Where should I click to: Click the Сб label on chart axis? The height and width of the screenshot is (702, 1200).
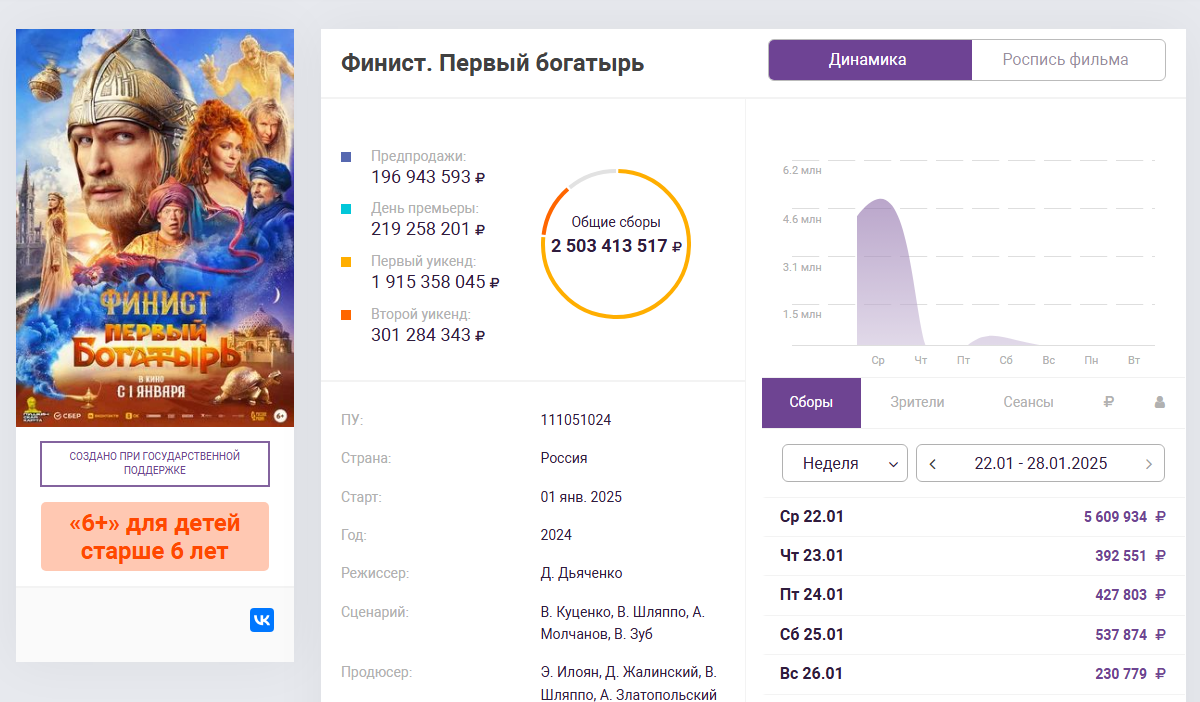coord(1006,360)
